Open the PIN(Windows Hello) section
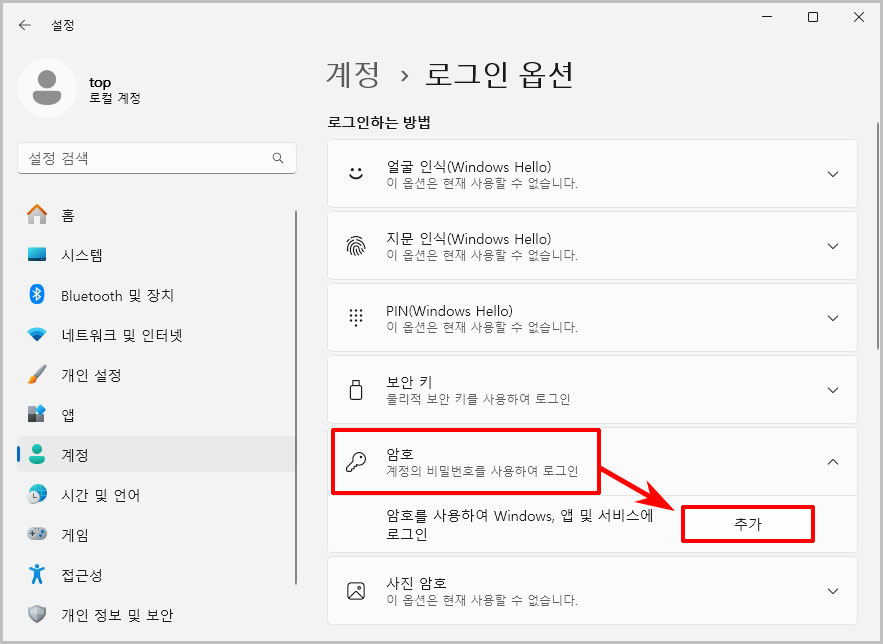The image size is (883, 644). [x=833, y=317]
